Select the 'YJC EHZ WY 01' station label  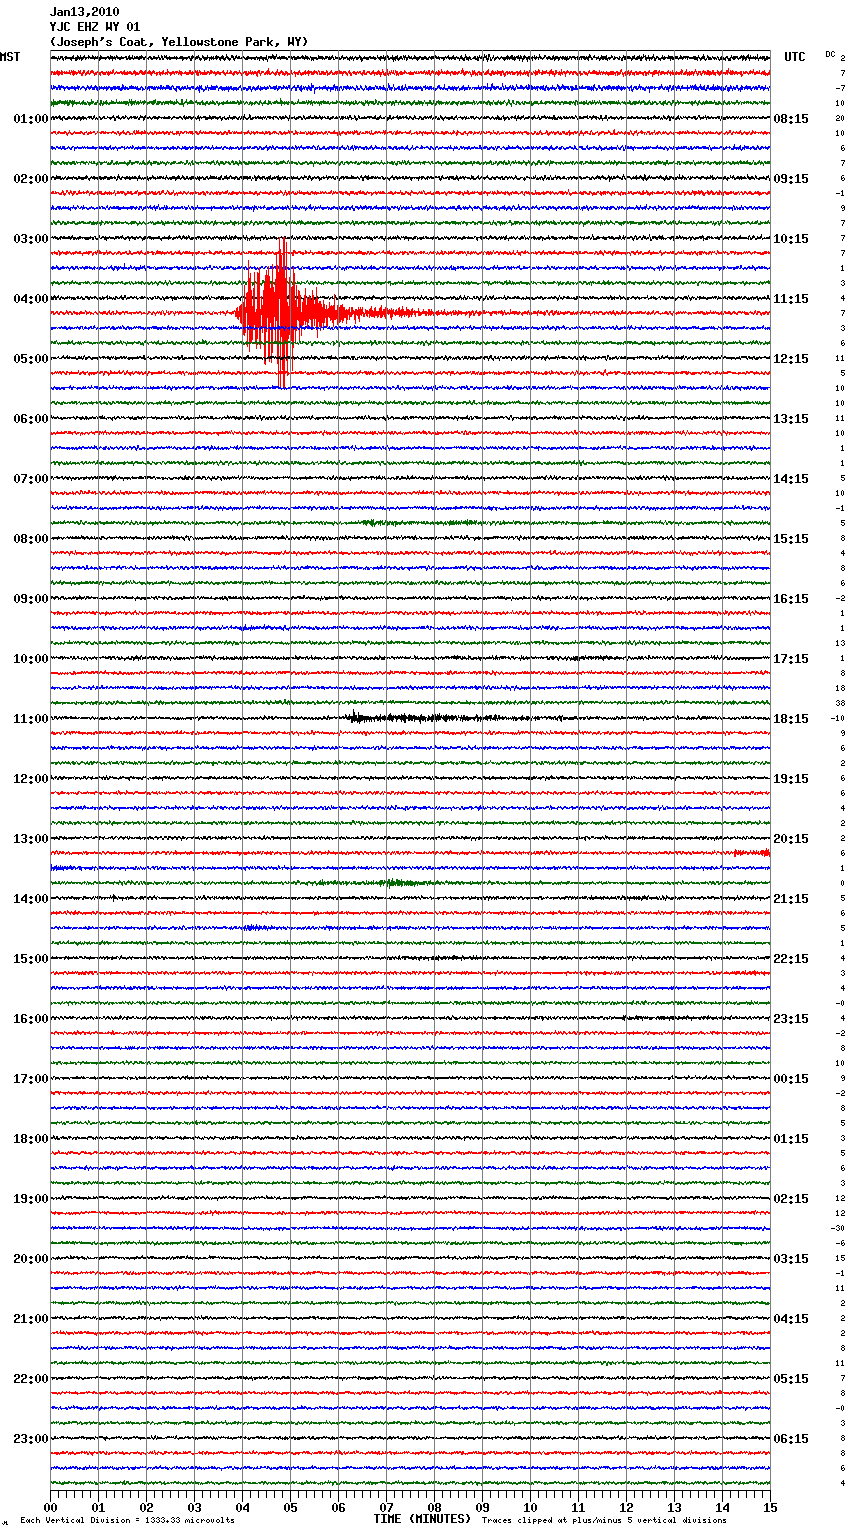95,27
